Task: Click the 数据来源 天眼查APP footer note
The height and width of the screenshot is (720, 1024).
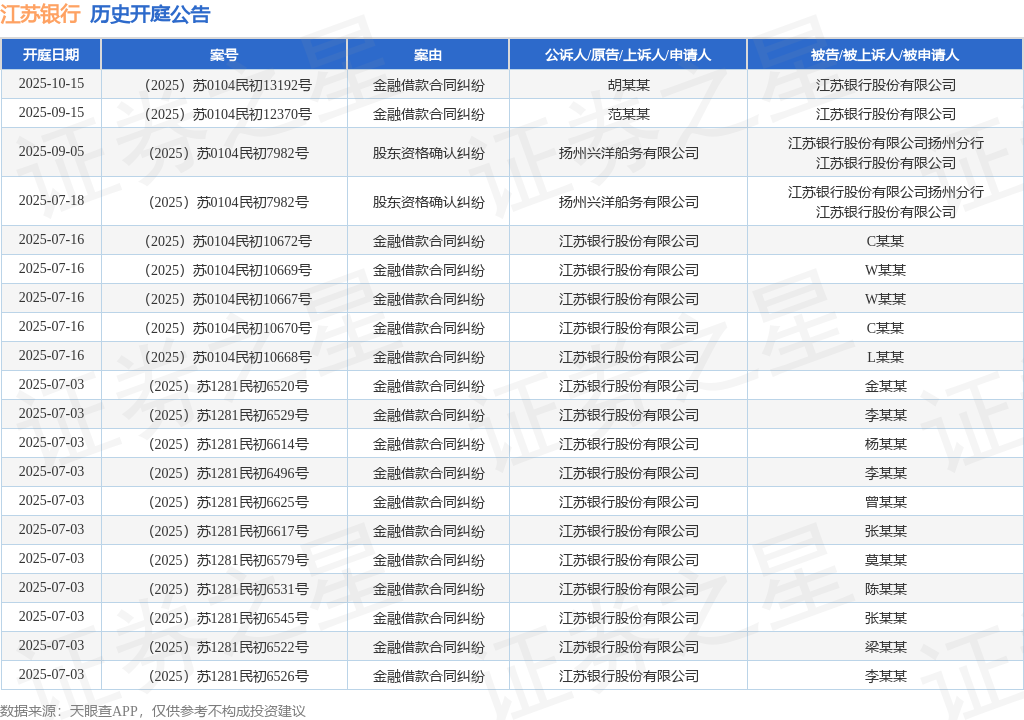Action: [x=153, y=711]
